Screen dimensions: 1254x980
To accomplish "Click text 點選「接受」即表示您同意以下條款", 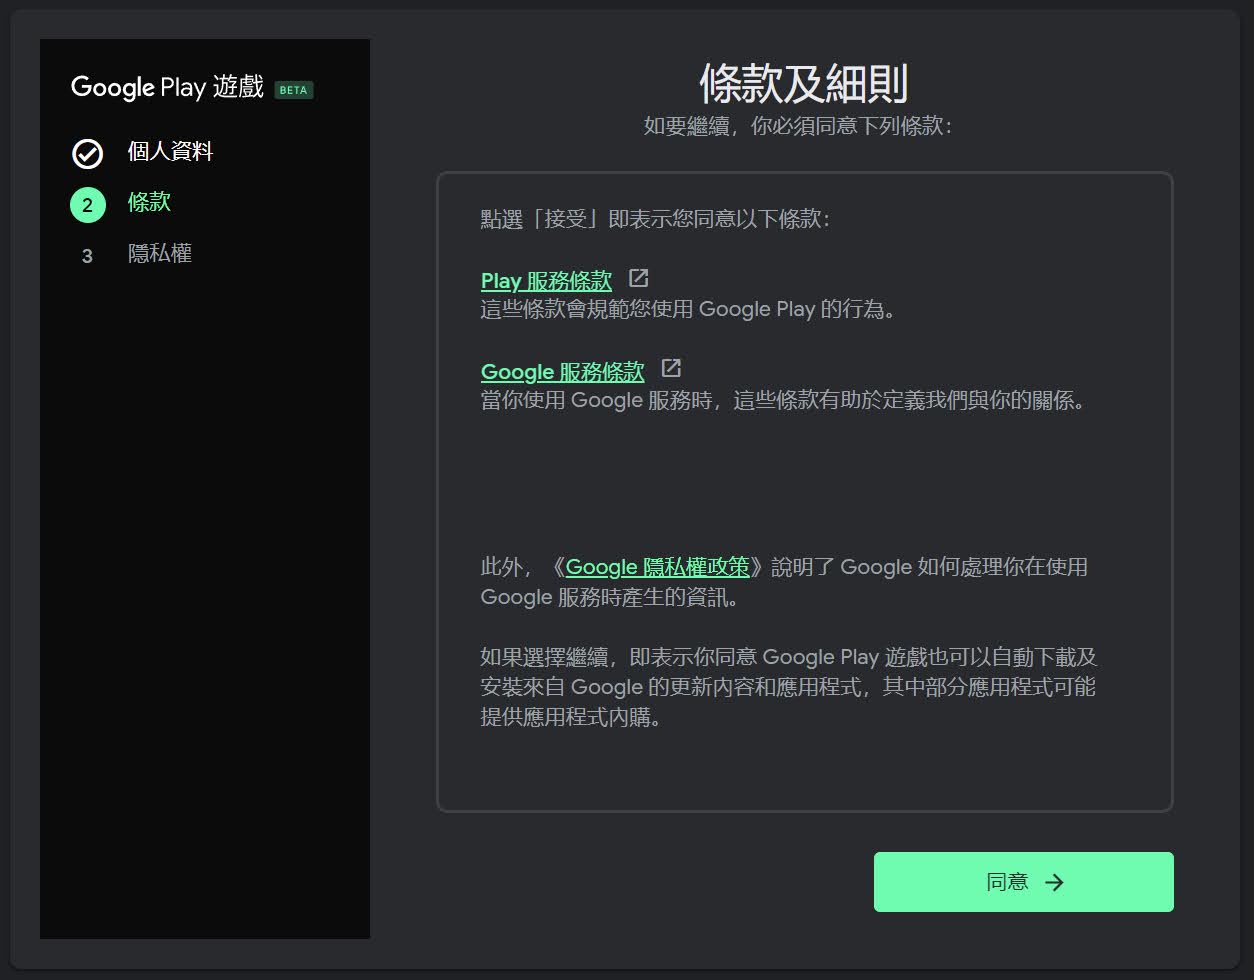I will (655, 219).
